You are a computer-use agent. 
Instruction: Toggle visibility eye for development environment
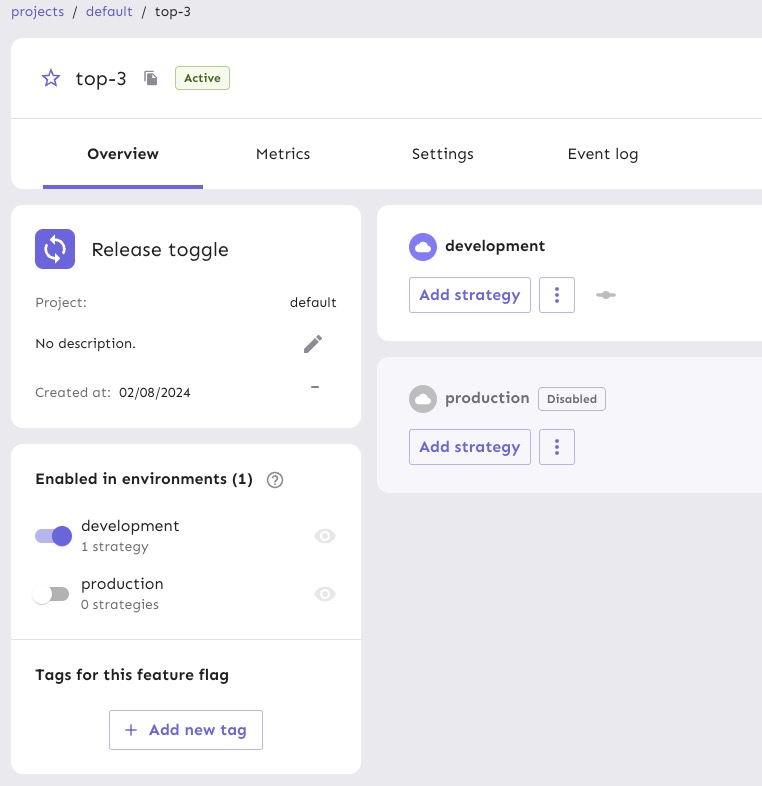325,536
